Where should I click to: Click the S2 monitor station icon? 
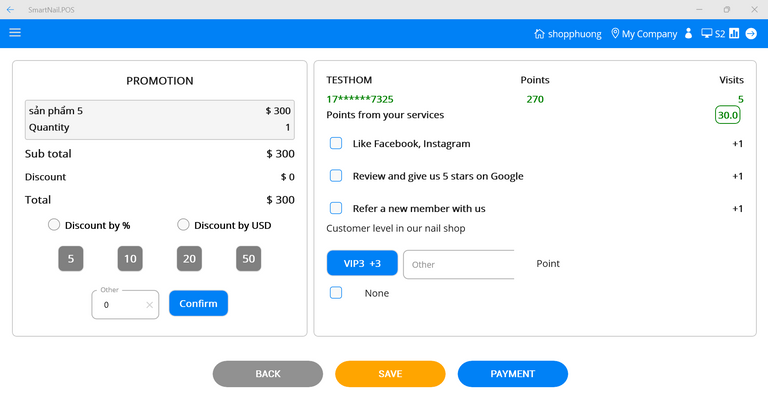pyautogui.click(x=707, y=34)
